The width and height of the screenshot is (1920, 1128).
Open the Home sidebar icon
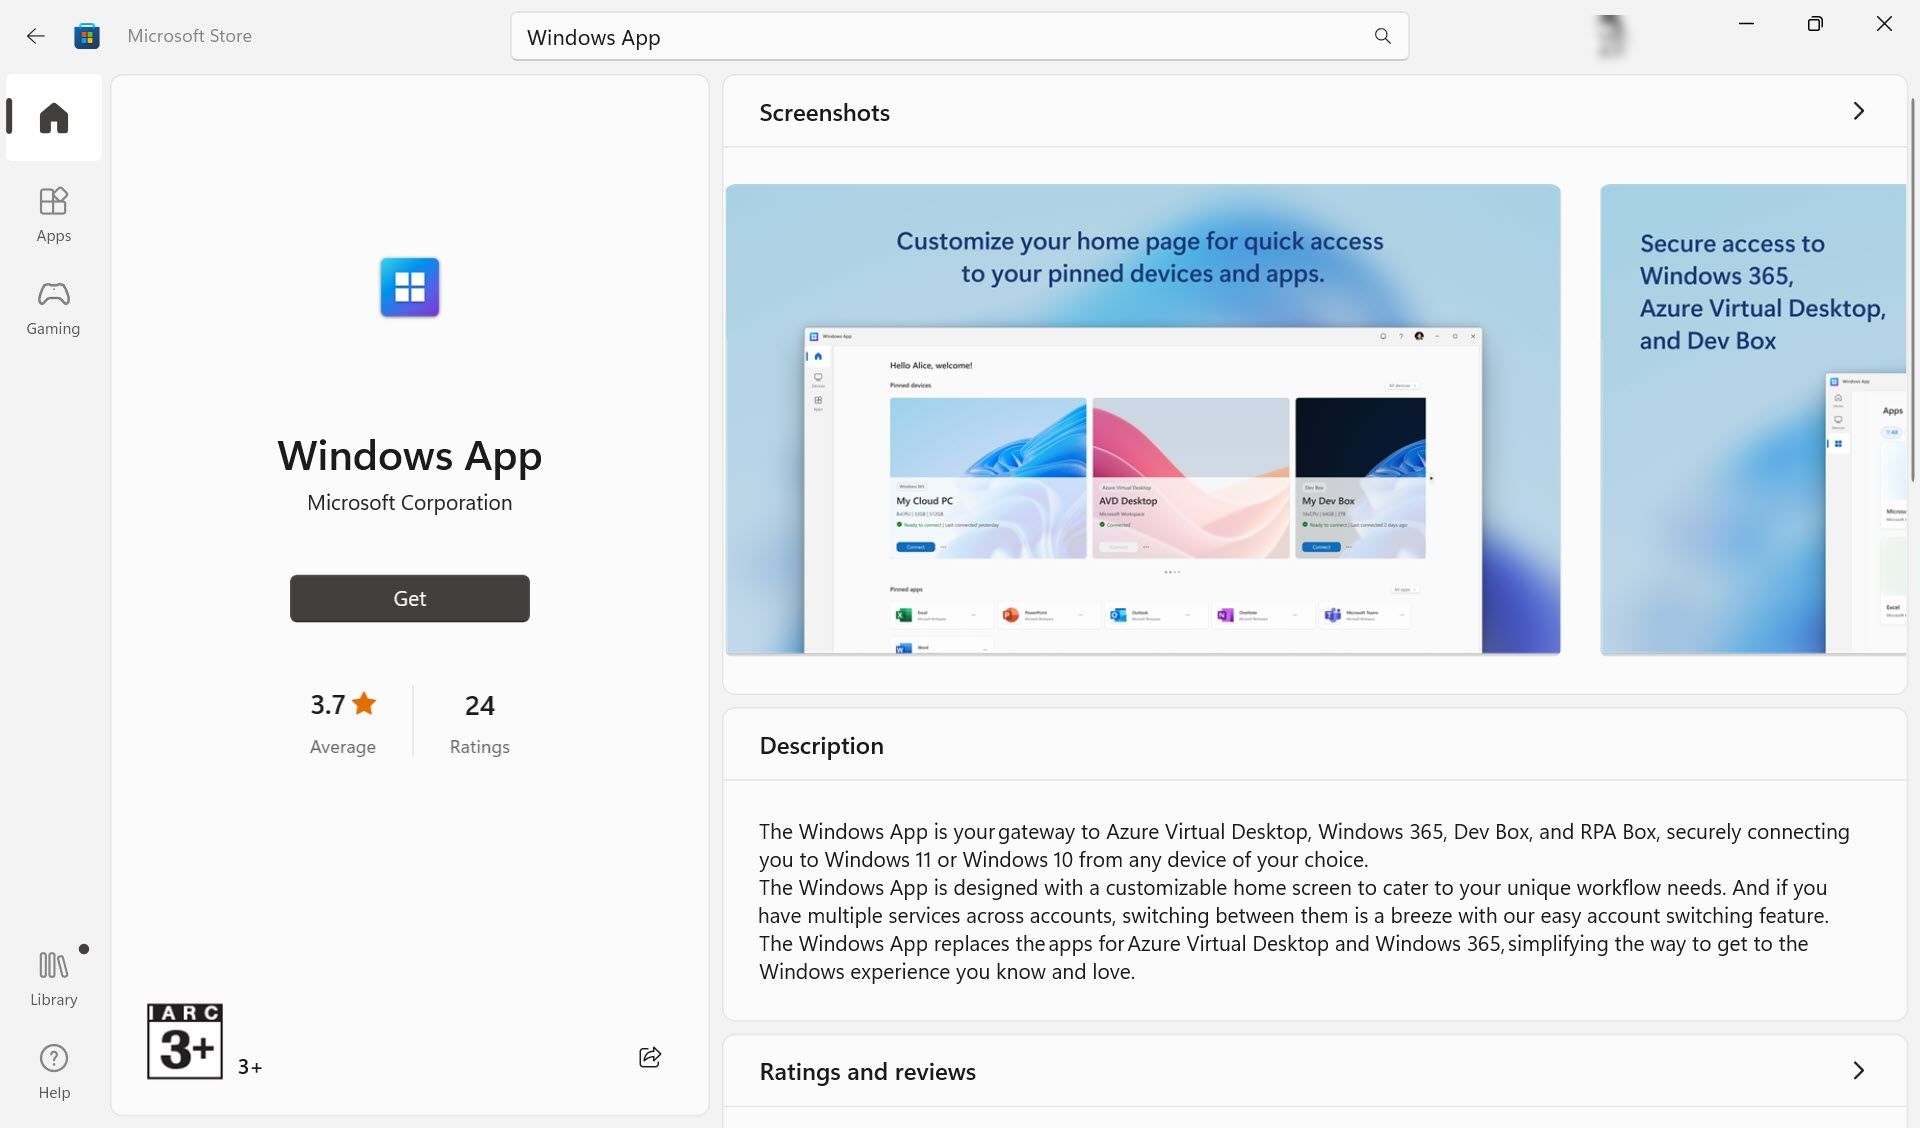pos(54,118)
